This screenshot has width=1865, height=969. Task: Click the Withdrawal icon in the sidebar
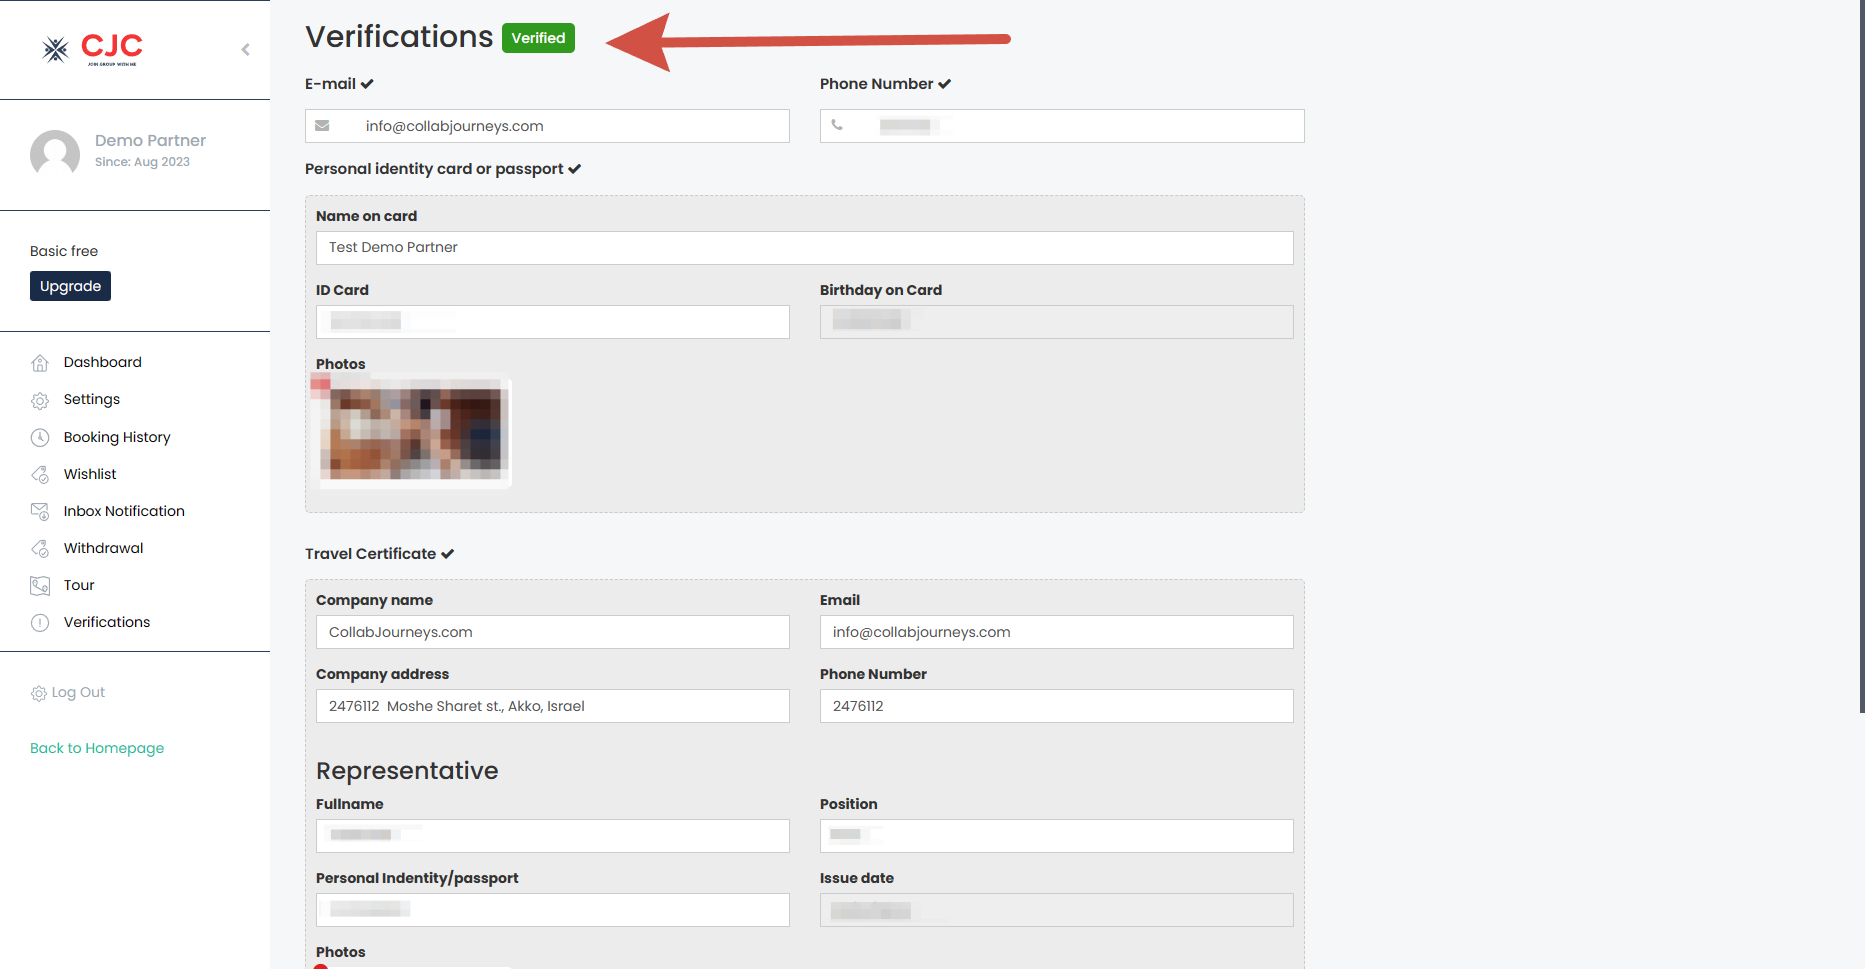pyautogui.click(x=40, y=548)
